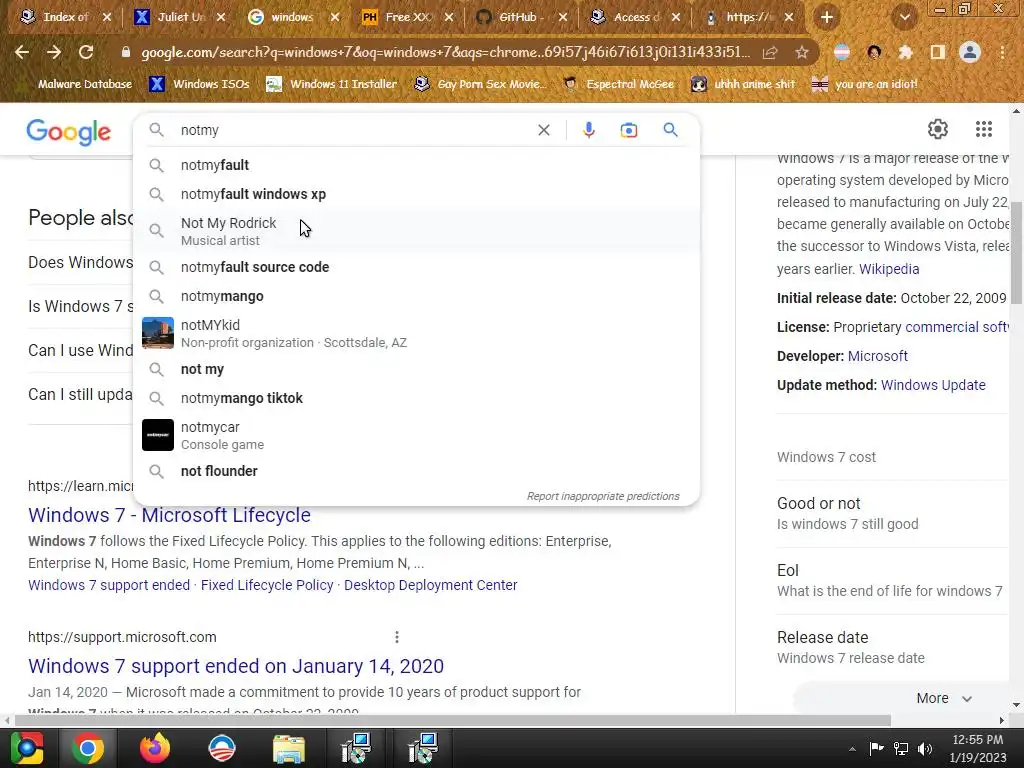Open the Microsoft developer link
This screenshot has width=1024, height=768.
click(x=878, y=356)
